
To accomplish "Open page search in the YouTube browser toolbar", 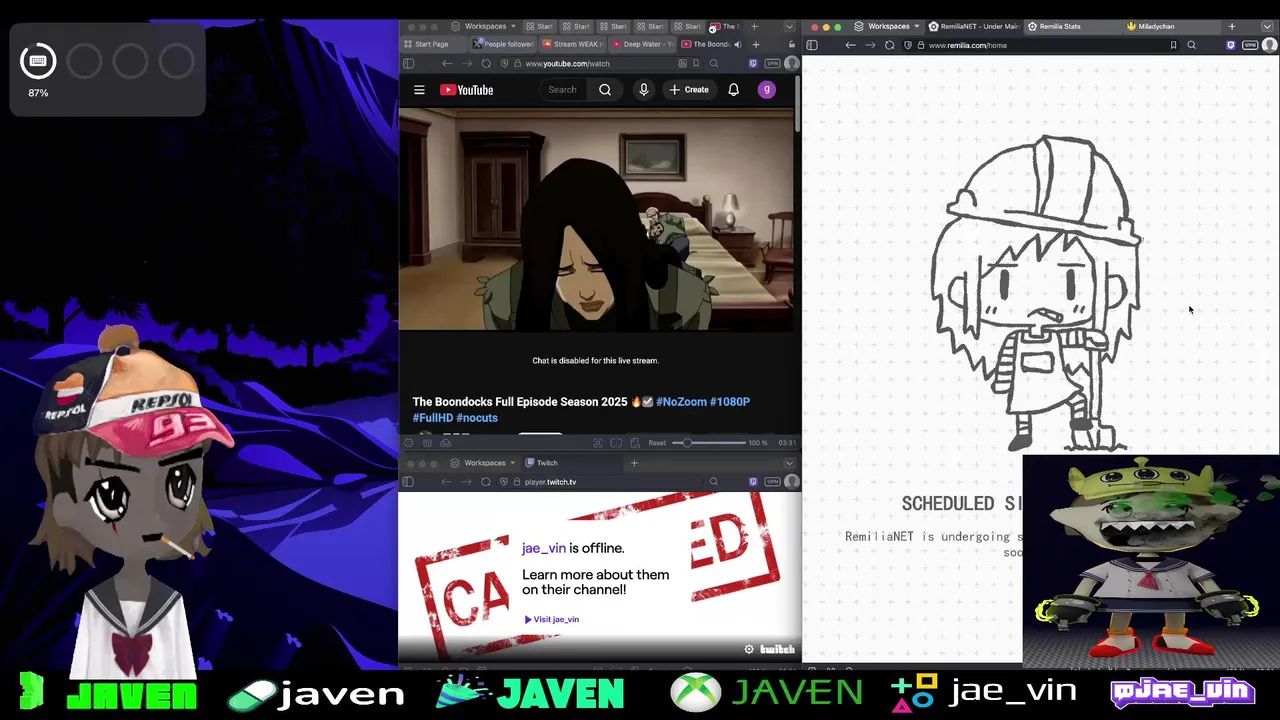I will tap(714, 63).
